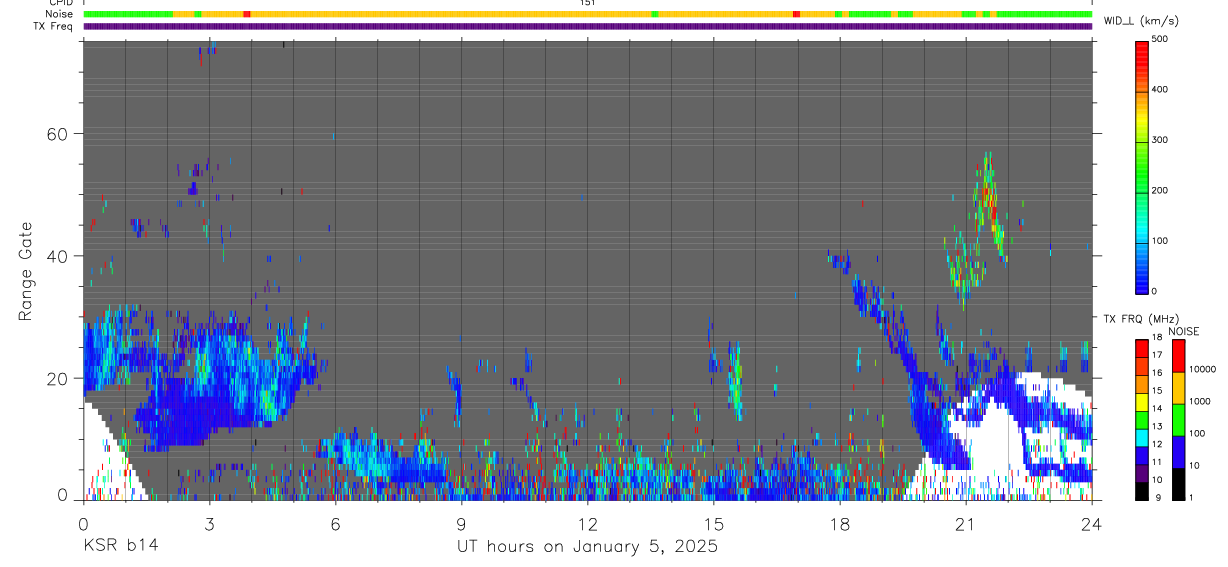Click the TX FRQ (MHz) color legend

(1143, 419)
